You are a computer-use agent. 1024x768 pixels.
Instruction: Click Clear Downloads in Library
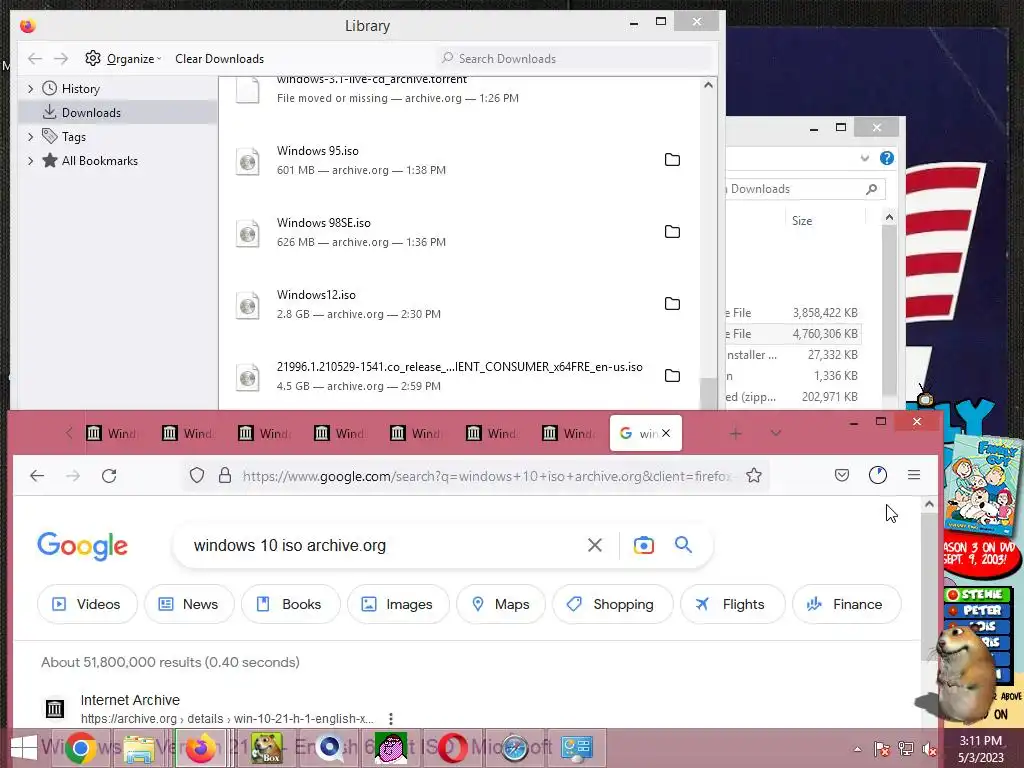219,59
